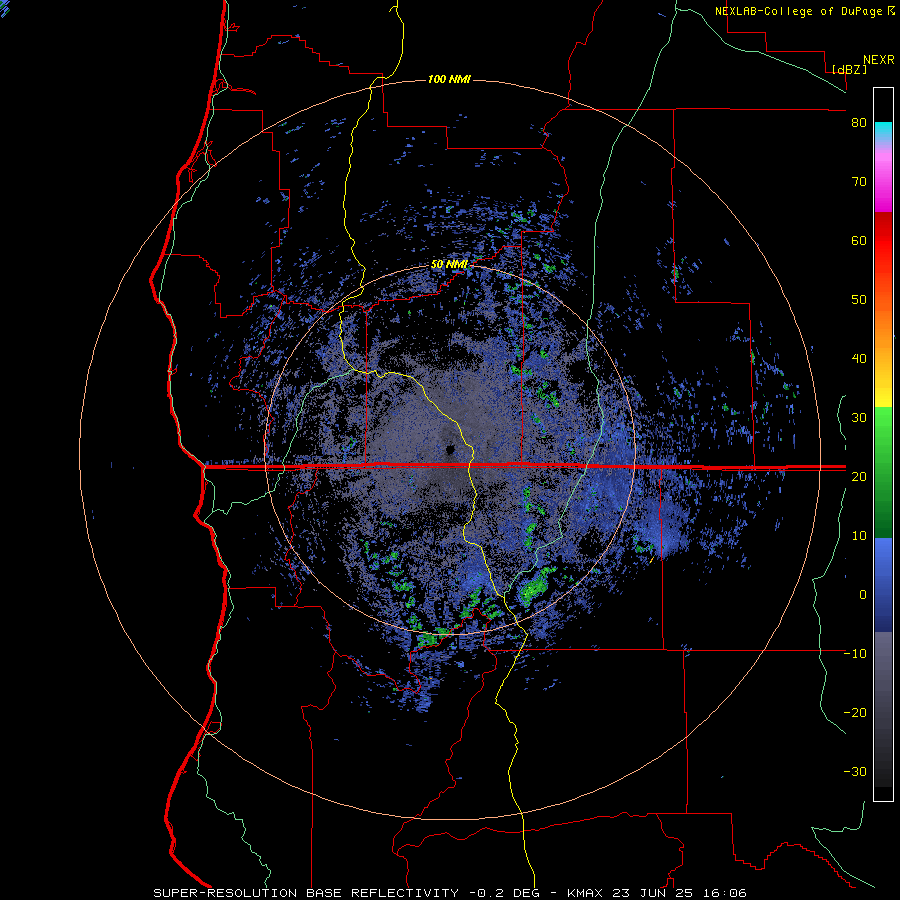Click the -30 value on the dBZ scale
This screenshot has width=900, height=900.
(855, 771)
